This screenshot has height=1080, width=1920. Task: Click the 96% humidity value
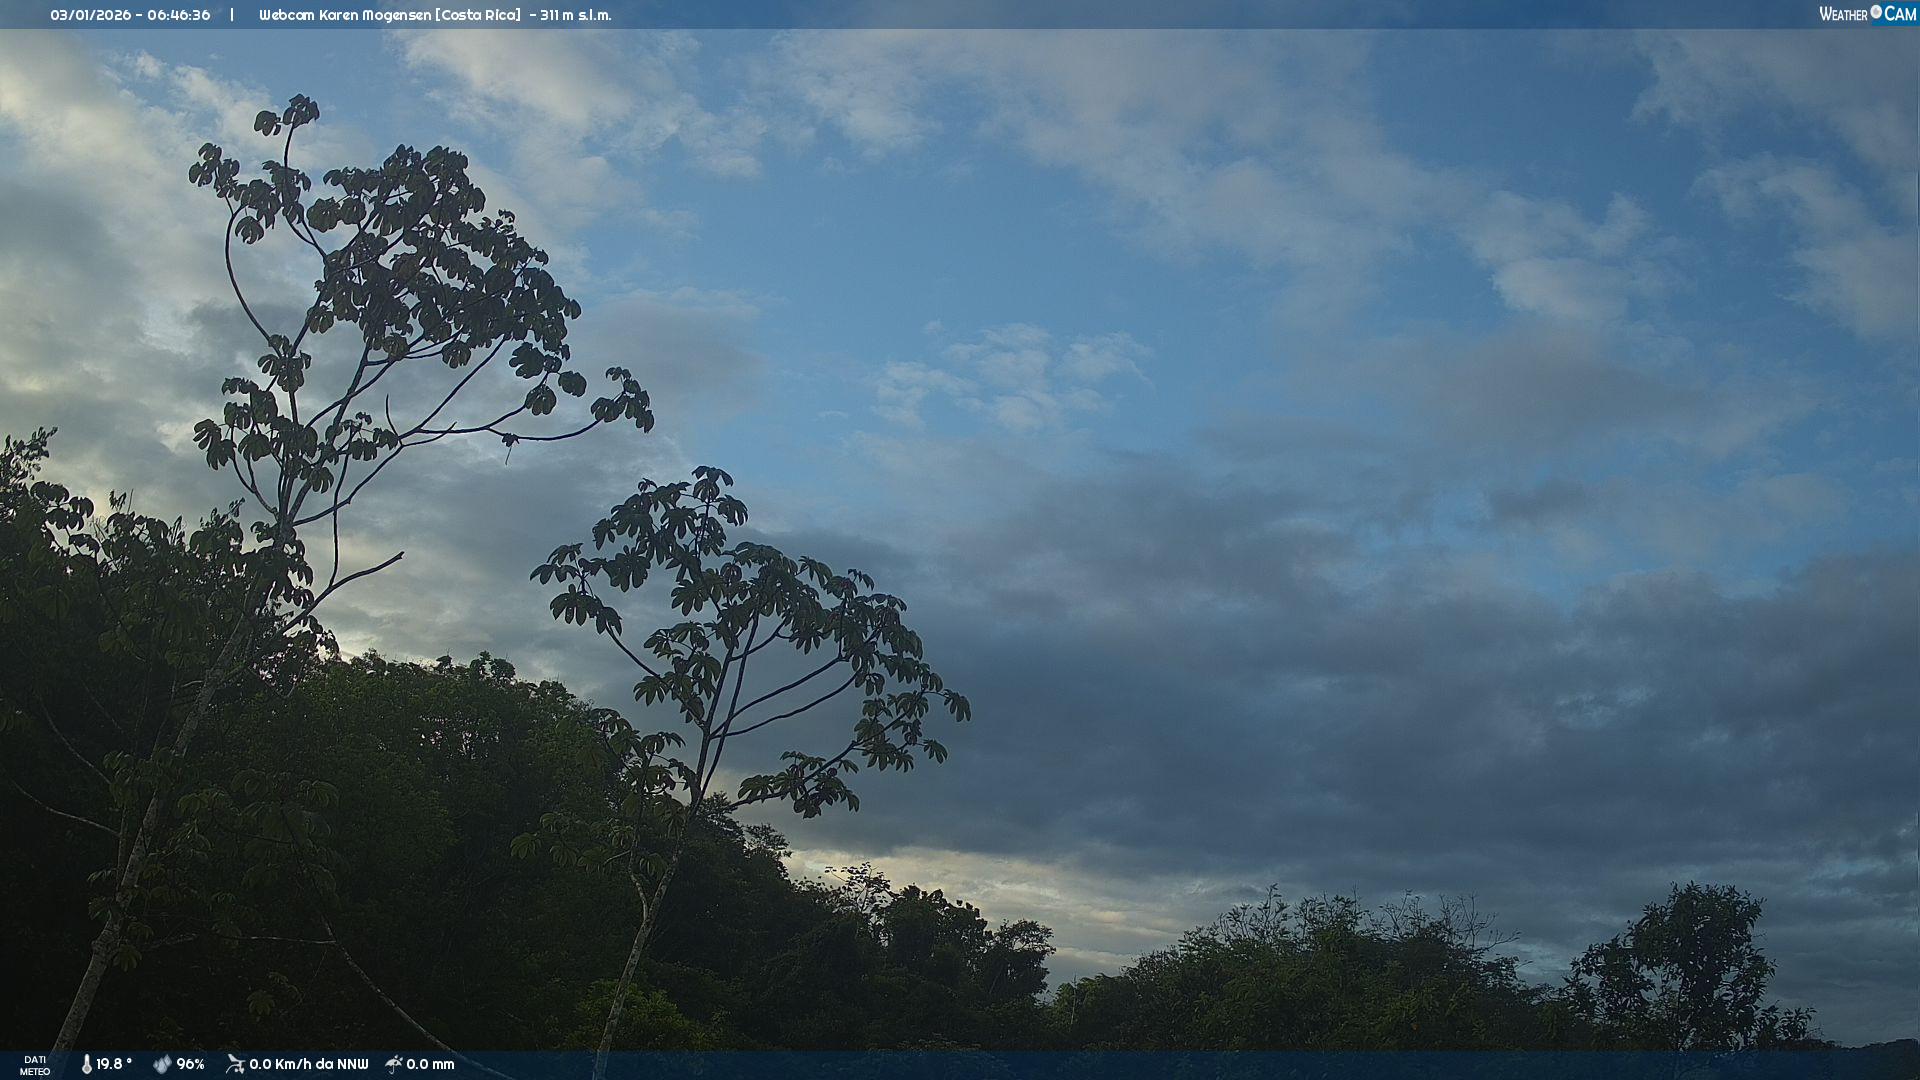[190, 1064]
